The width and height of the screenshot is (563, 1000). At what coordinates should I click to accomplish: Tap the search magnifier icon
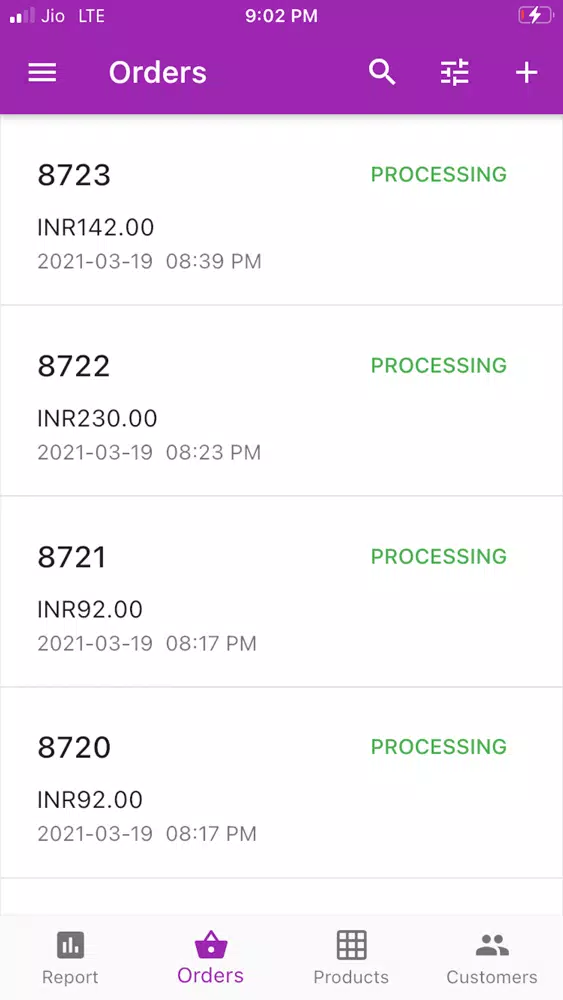[x=382, y=73]
